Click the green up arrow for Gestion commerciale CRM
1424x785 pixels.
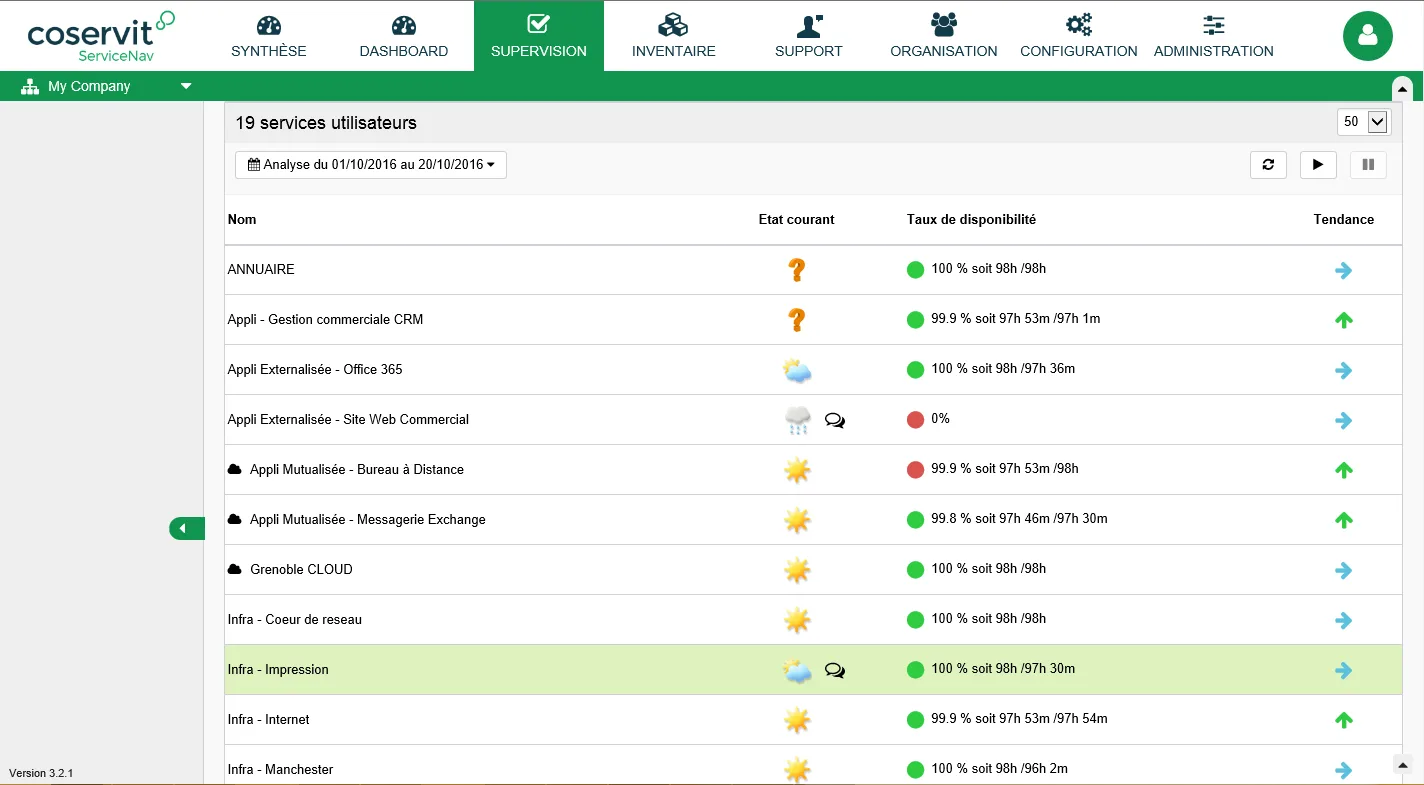1344,320
